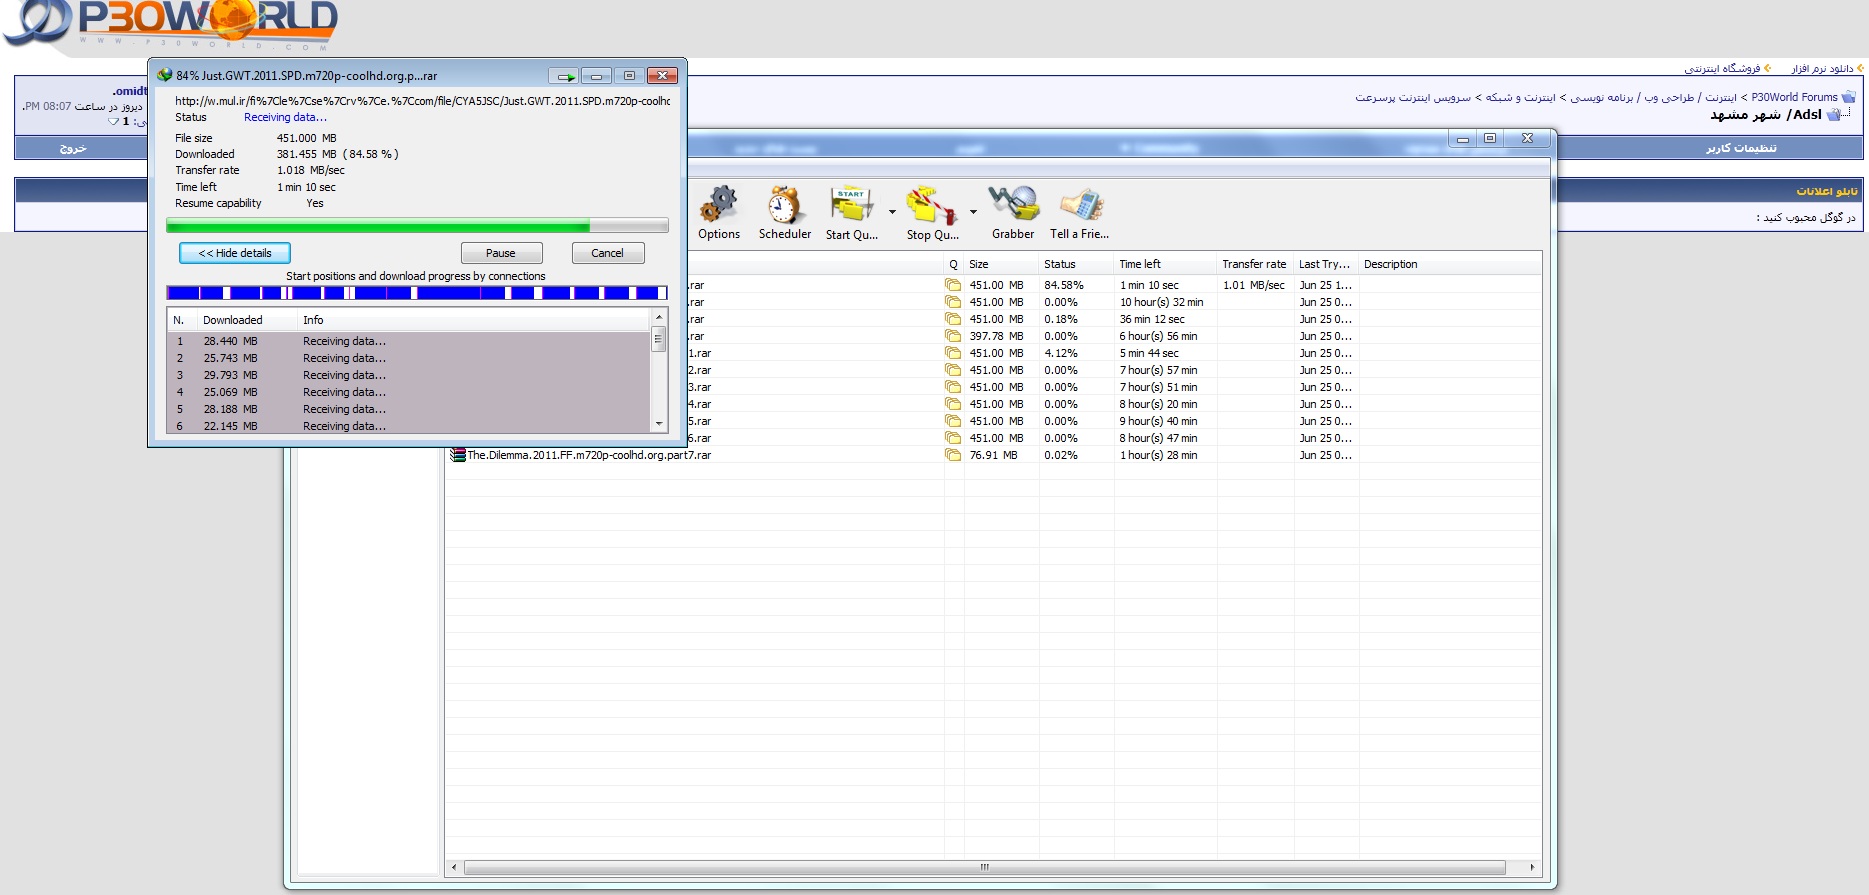Click queue icon in 7 hour(s) 51 min row
Screen dimensions: 1869x895
click(953, 387)
